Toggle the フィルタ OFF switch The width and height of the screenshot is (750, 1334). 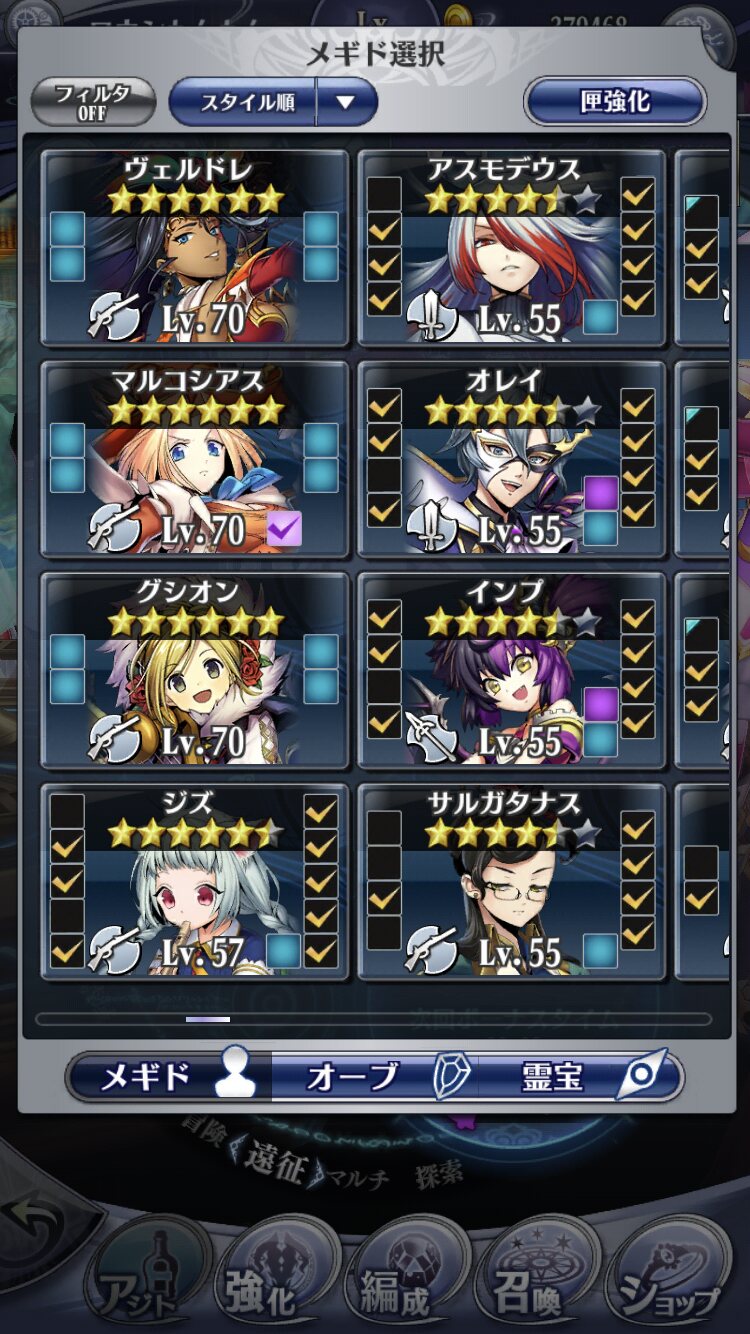pyautogui.click(x=92, y=101)
